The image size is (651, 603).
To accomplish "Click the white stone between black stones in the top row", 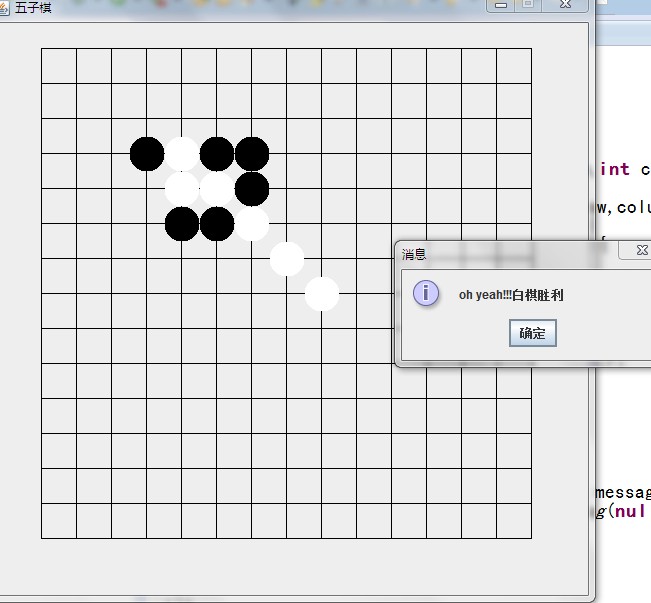I will (x=182, y=154).
